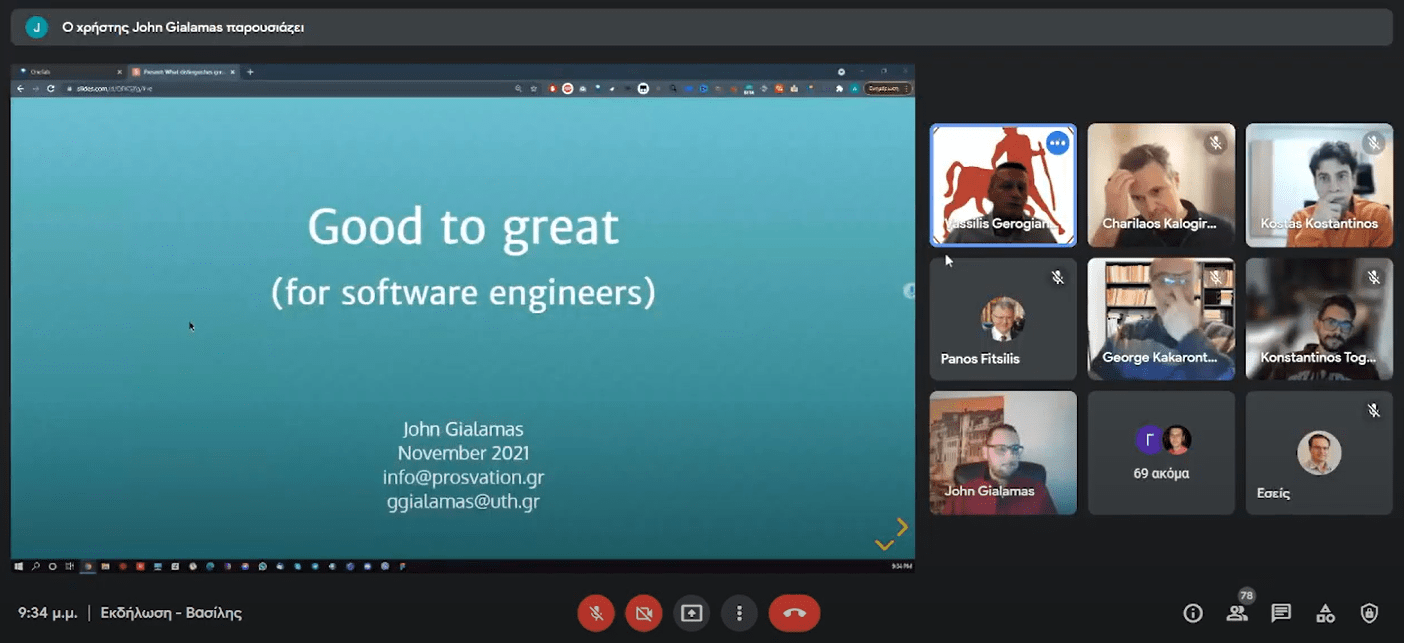
Task: Click the red leave call button
Action: (x=794, y=613)
